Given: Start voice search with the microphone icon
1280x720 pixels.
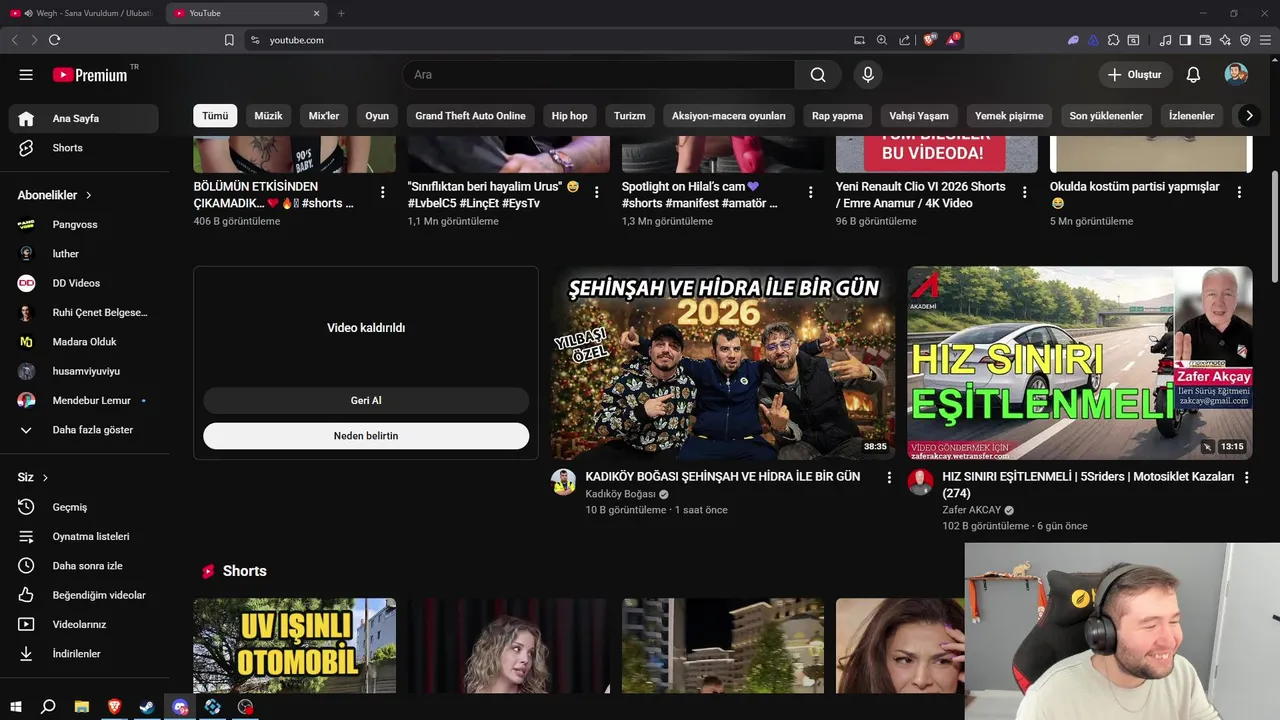Looking at the screenshot, I should [868, 75].
